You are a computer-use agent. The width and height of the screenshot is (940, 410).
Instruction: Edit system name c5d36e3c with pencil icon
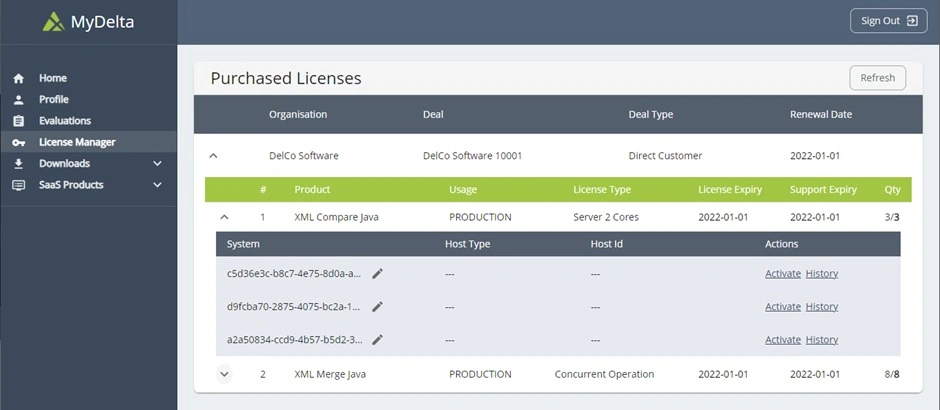(x=377, y=274)
